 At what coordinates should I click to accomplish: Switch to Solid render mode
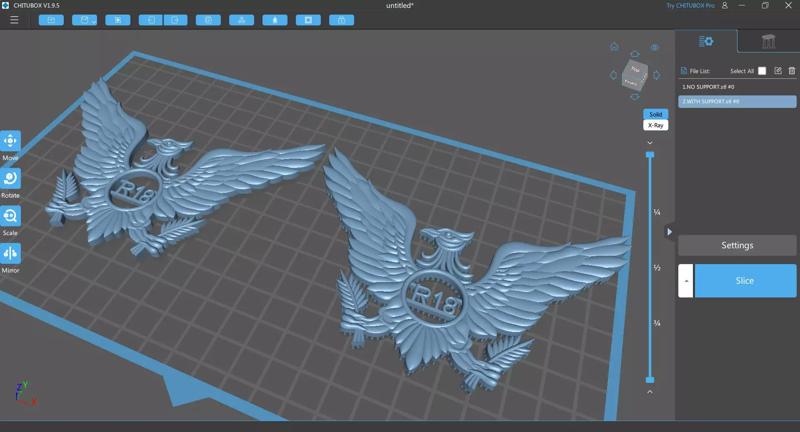(656, 114)
